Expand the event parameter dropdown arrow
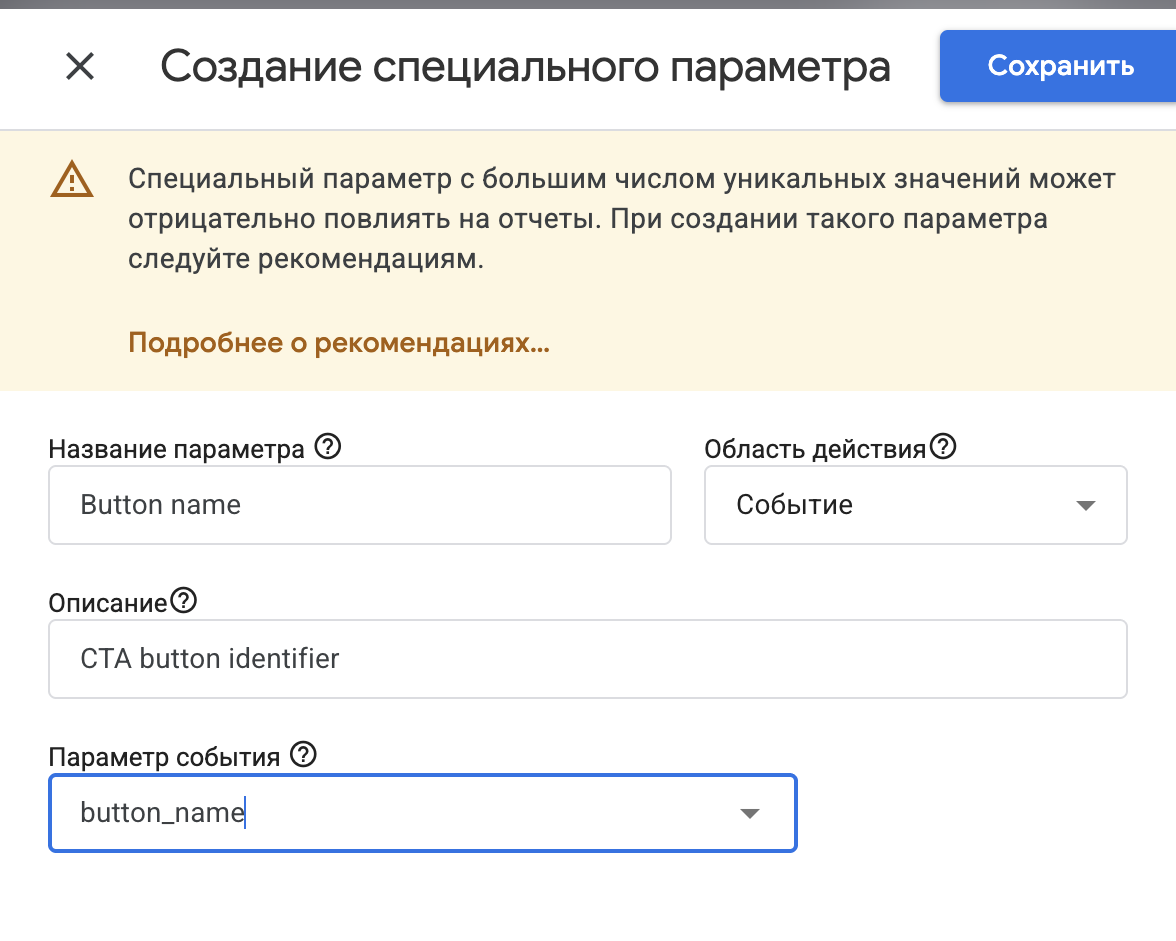 (750, 814)
